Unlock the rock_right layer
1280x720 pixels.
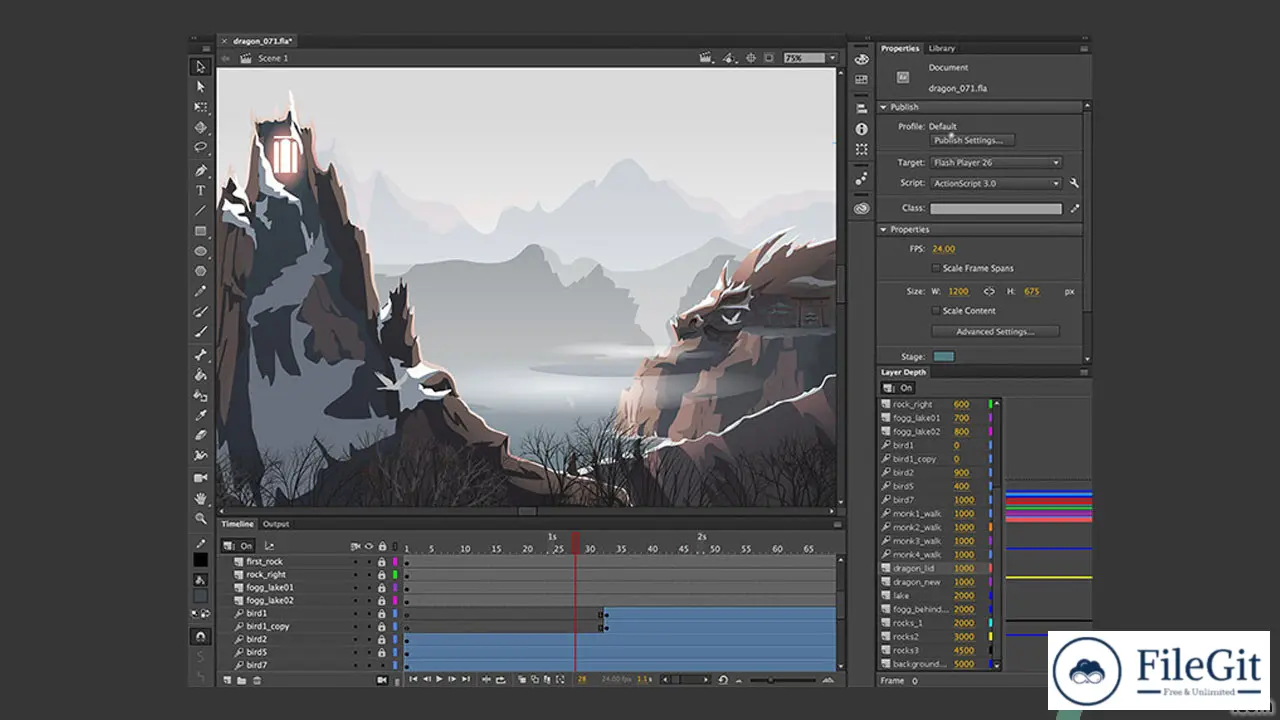pyautogui.click(x=381, y=575)
